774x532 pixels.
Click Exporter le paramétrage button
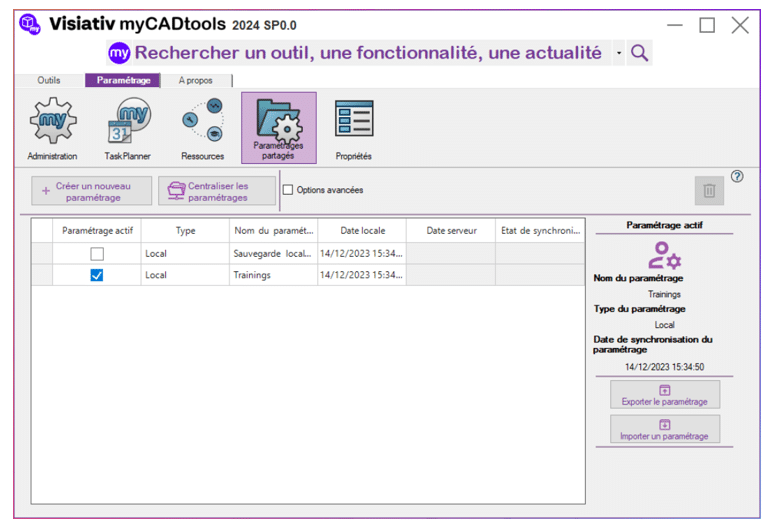coord(665,394)
